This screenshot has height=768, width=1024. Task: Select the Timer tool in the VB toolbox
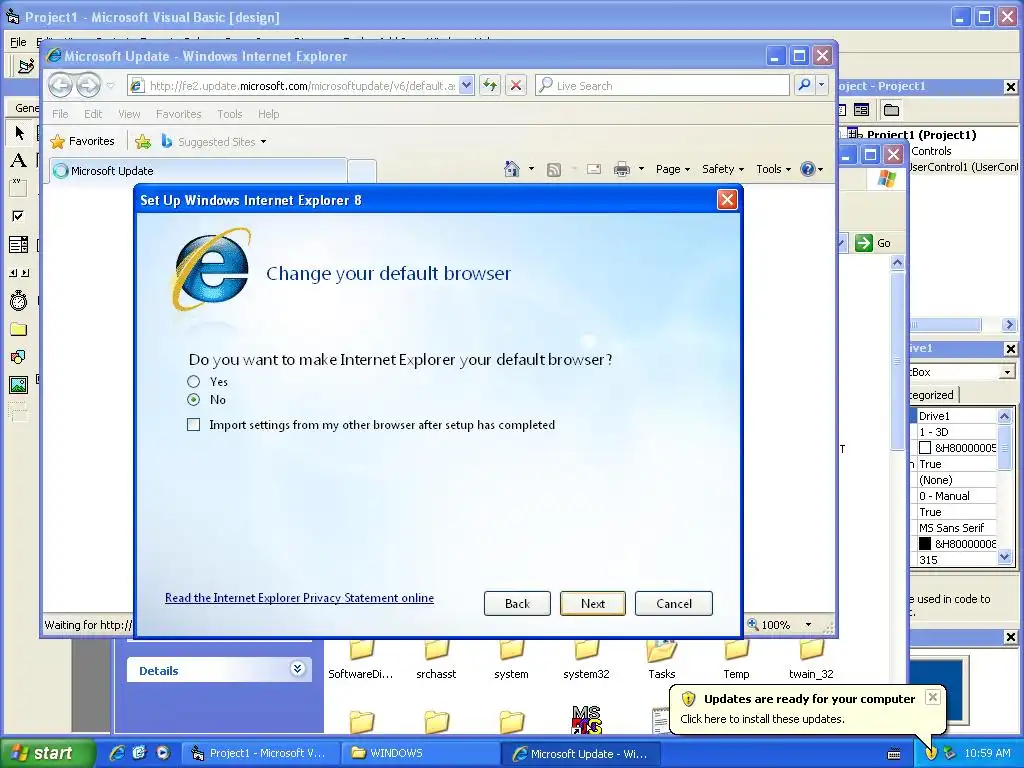19,300
